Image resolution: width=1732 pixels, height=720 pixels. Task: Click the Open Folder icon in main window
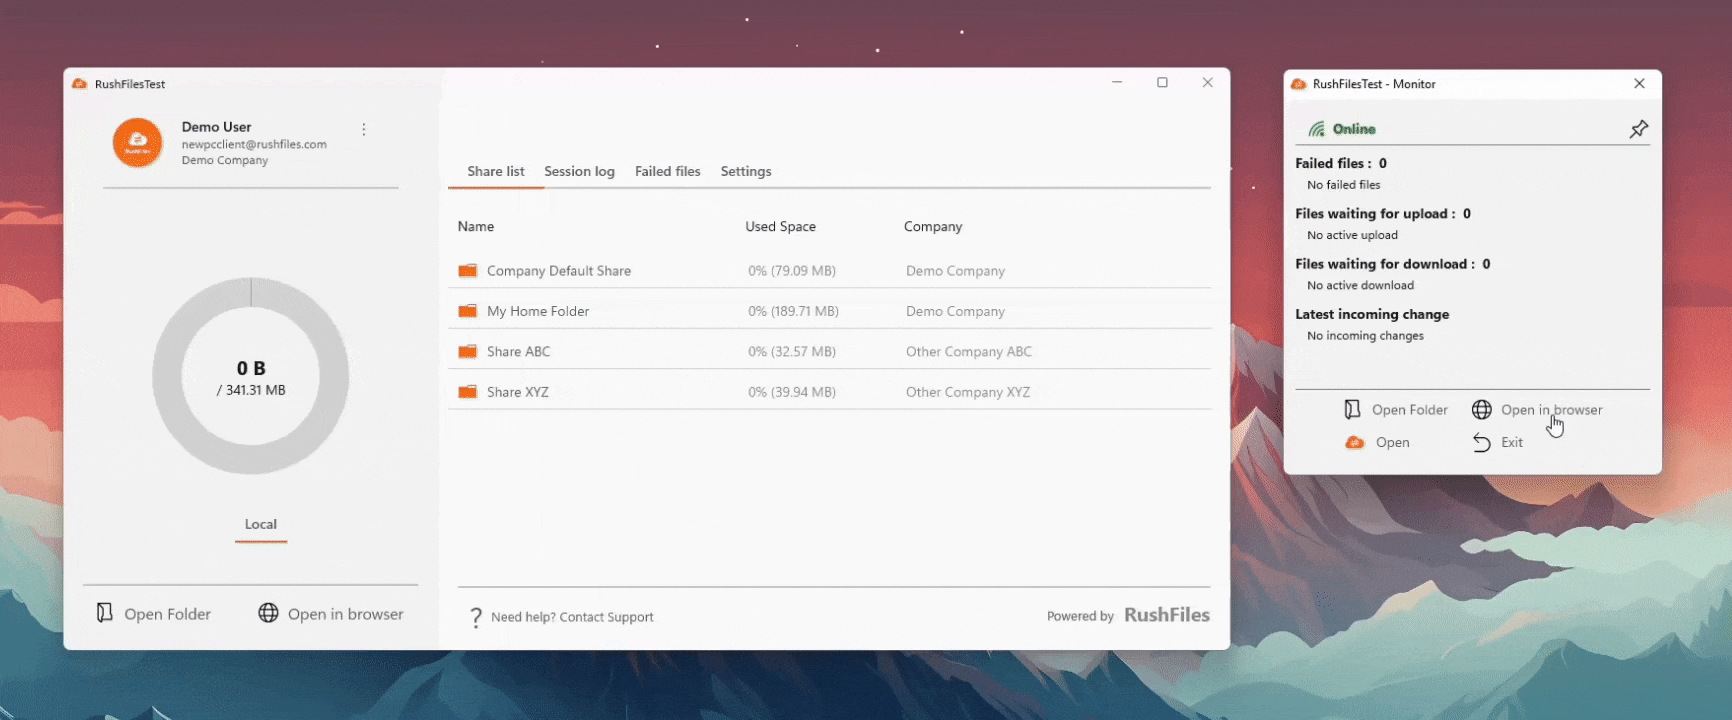(x=104, y=613)
